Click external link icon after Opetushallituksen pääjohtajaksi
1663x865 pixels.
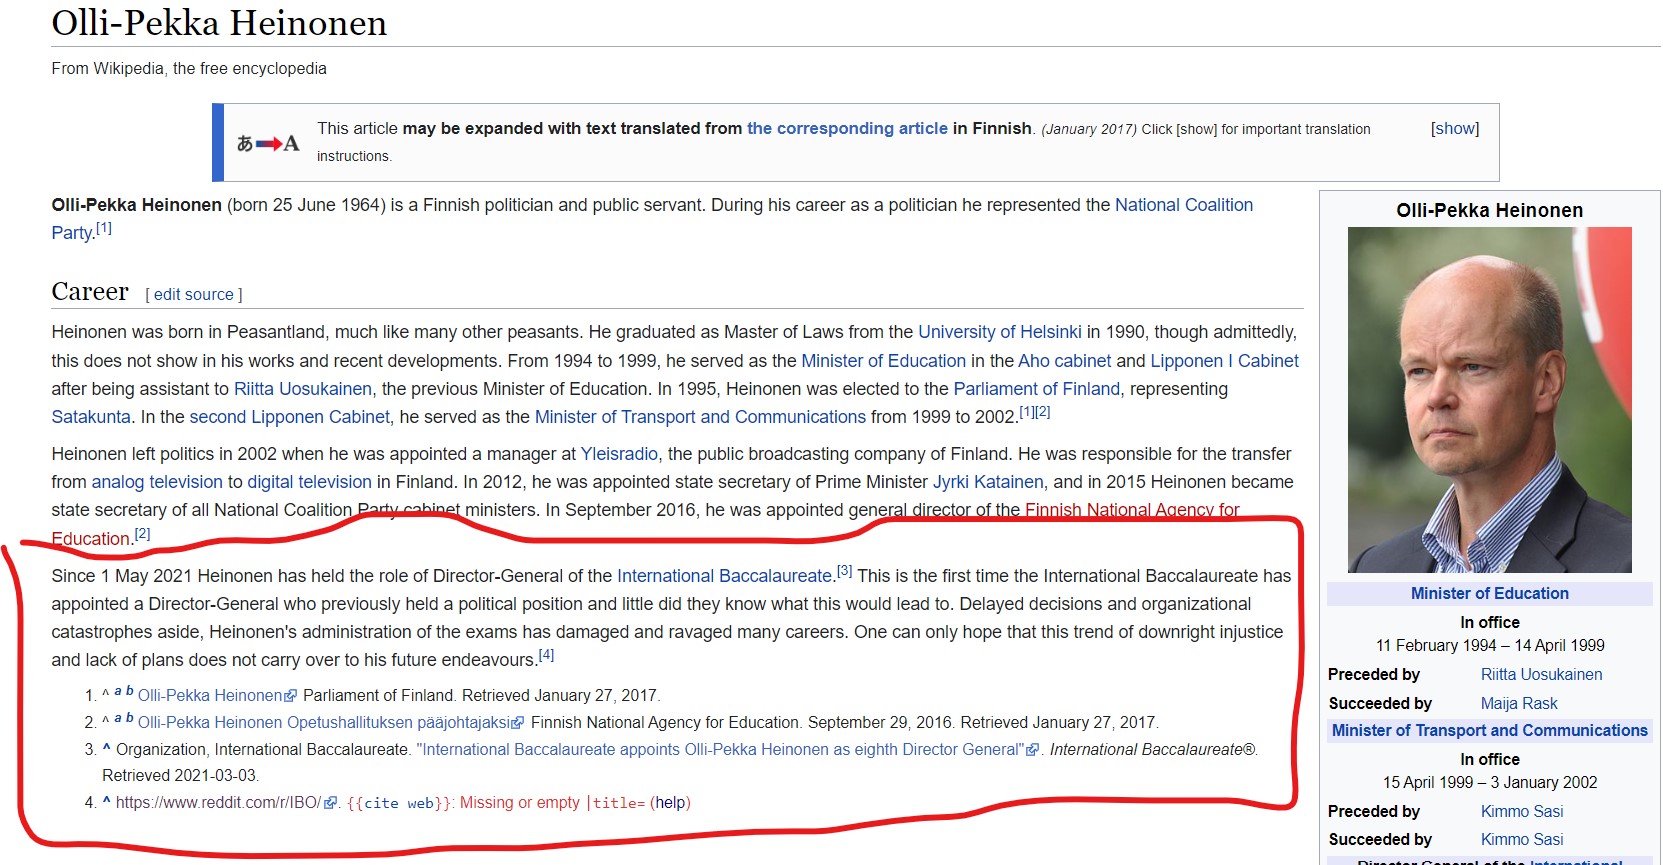click(x=518, y=723)
